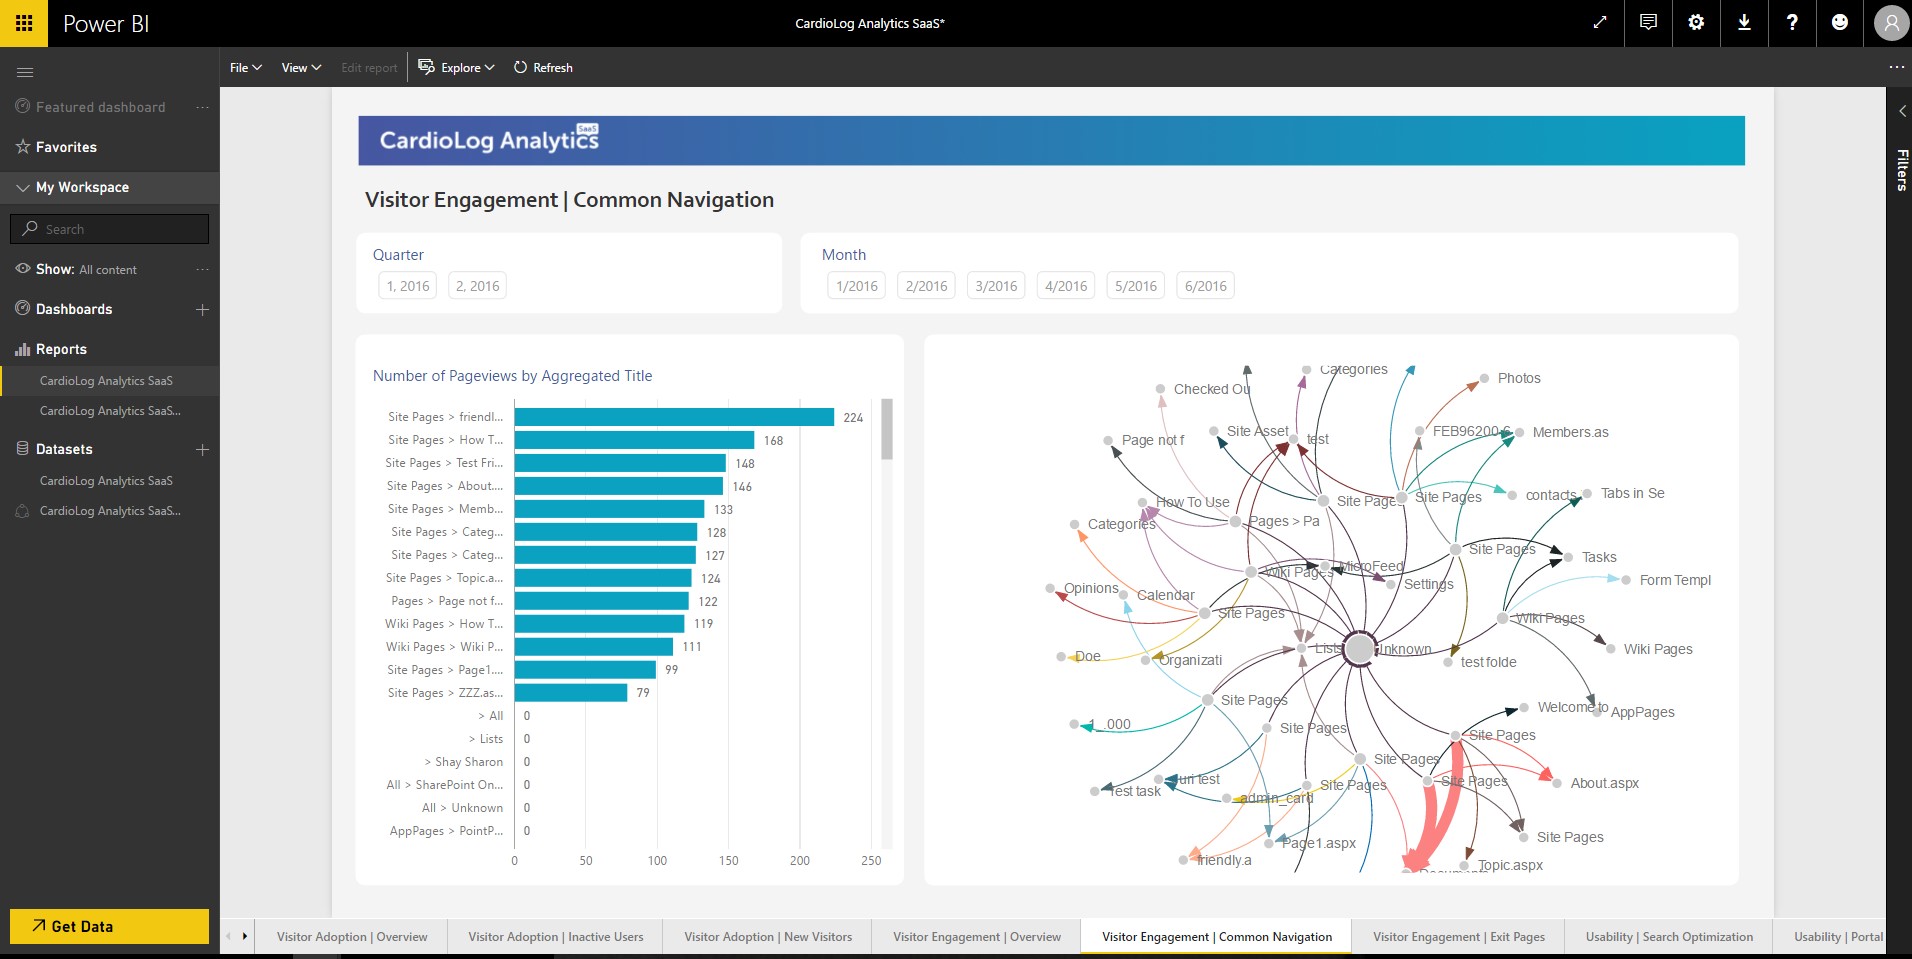Toggle month 4/2016 slicer
The height and width of the screenshot is (959, 1912).
click(x=1066, y=286)
